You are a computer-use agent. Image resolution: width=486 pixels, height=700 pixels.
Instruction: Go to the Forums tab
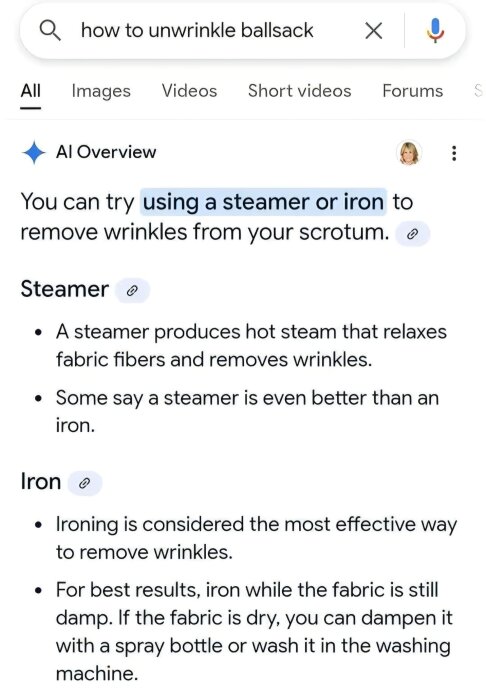[x=412, y=91]
